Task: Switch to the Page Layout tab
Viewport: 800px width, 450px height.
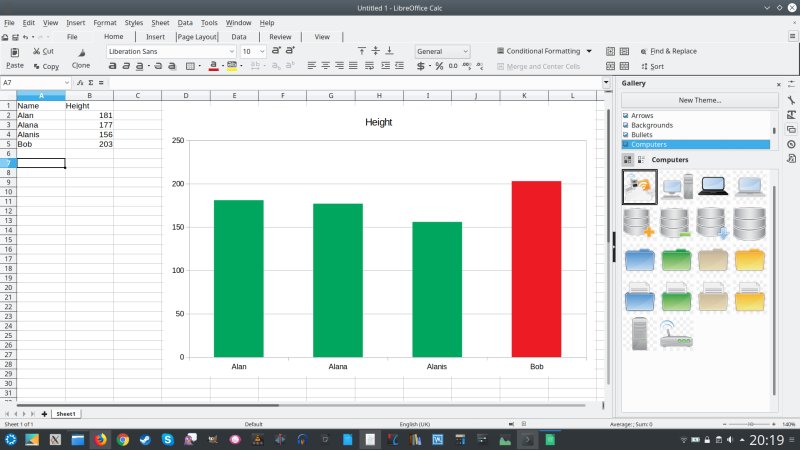Action: tap(197, 37)
